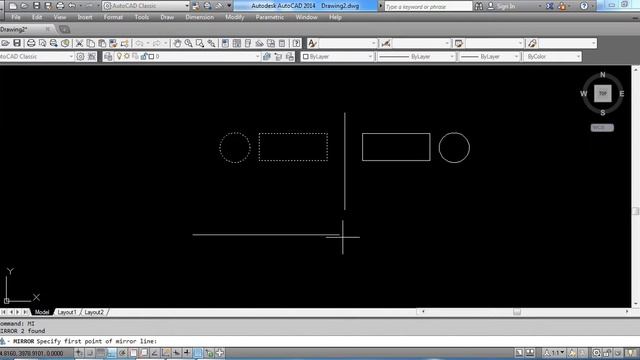Click the WCS button below the ViewCube
Image resolution: width=640 pixels, height=360 pixels.
pyautogui.click(x=602, y=128)
